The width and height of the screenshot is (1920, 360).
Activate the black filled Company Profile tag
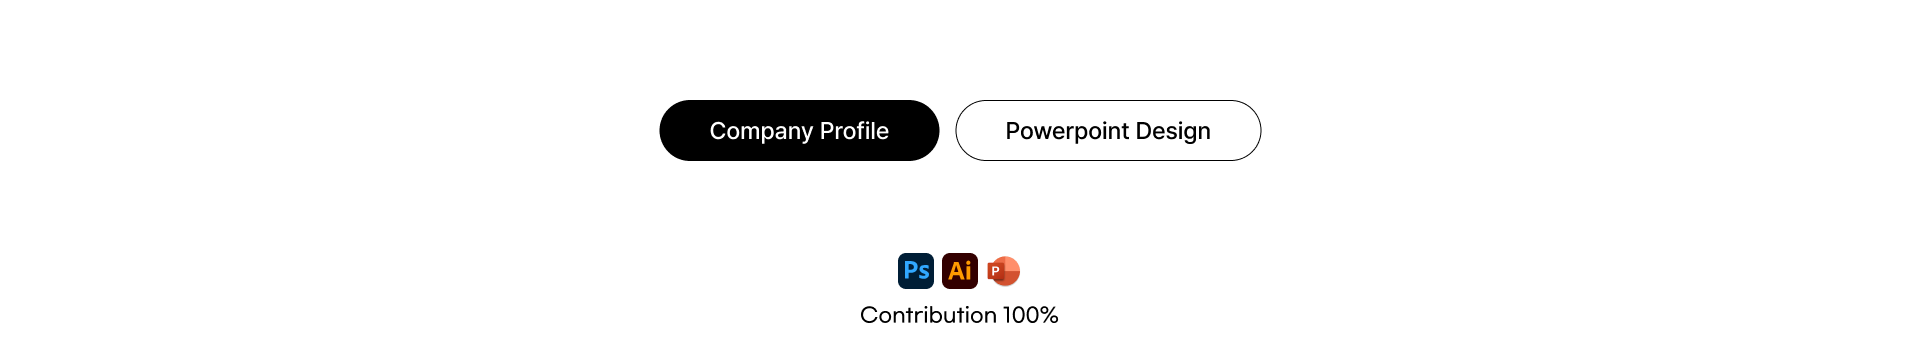[799, 130]
